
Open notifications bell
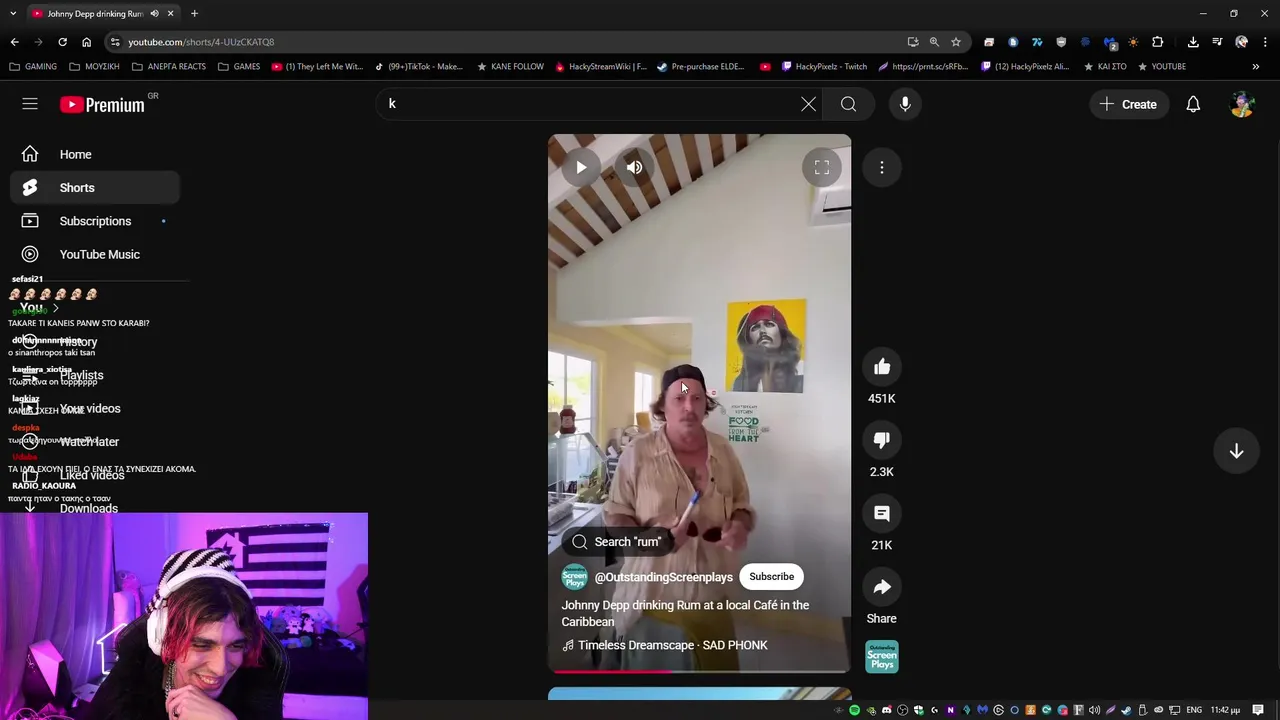click(x=1193, y=104)
